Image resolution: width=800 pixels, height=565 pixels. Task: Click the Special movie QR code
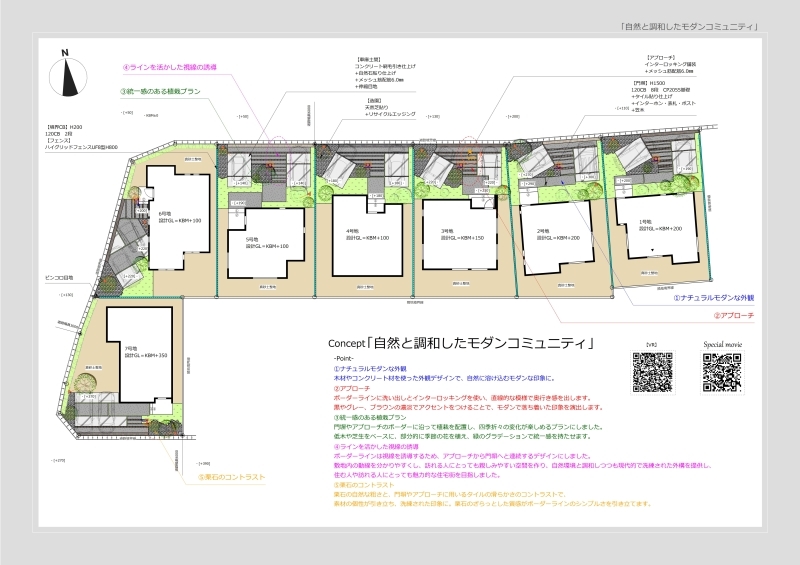tap(724, 373)
